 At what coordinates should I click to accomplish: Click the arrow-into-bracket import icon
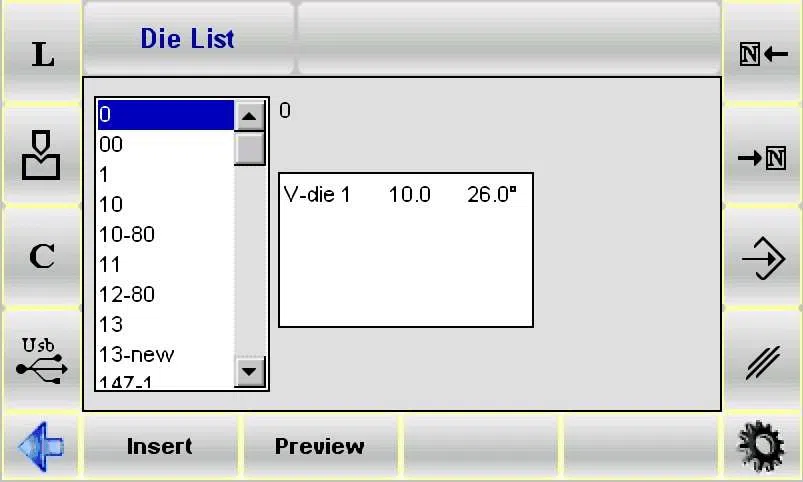click(x=763, y=258)
